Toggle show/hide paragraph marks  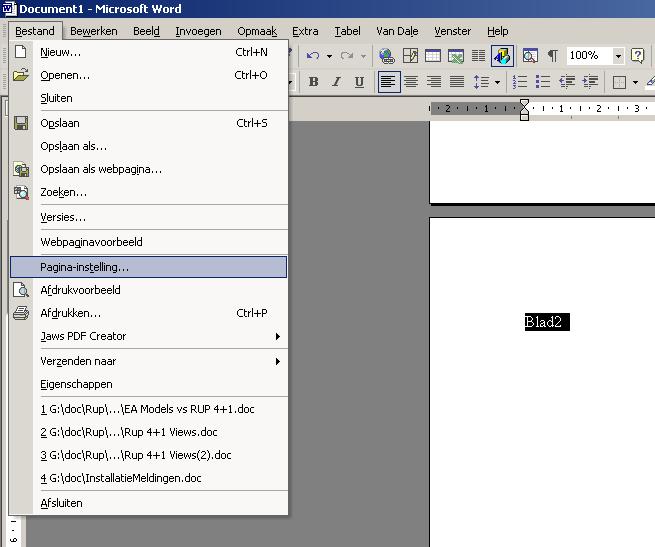tap(552, 56)
